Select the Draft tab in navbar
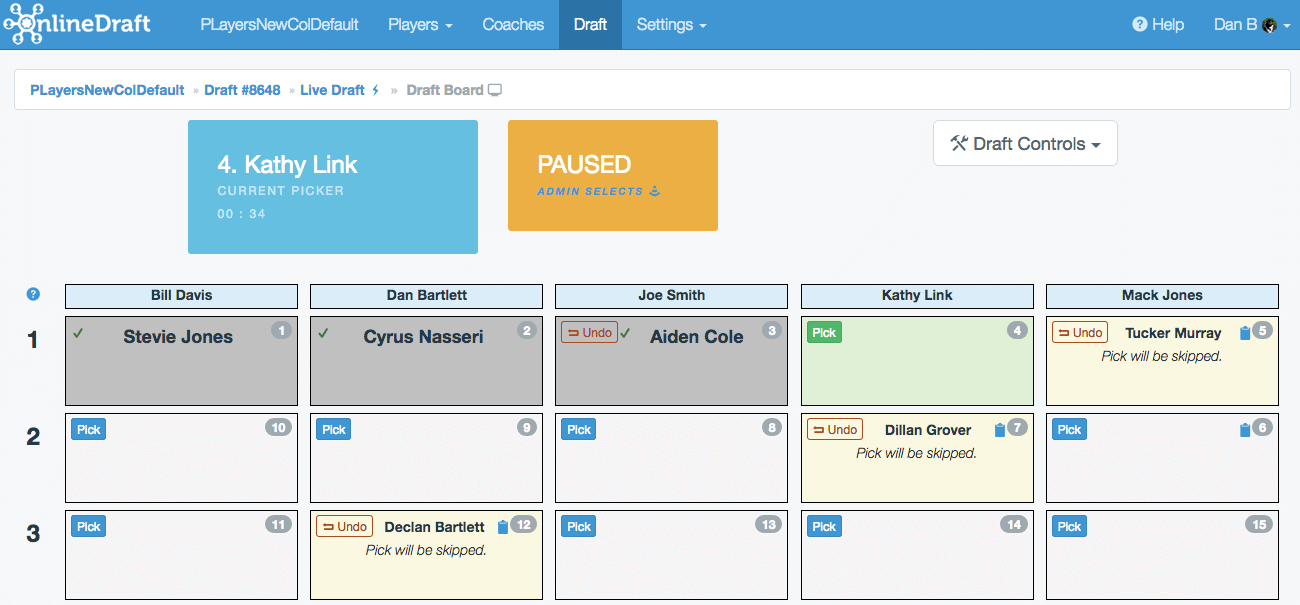Image resolution: width=1300 pixels, height=605 pixels. coord(590,25)
